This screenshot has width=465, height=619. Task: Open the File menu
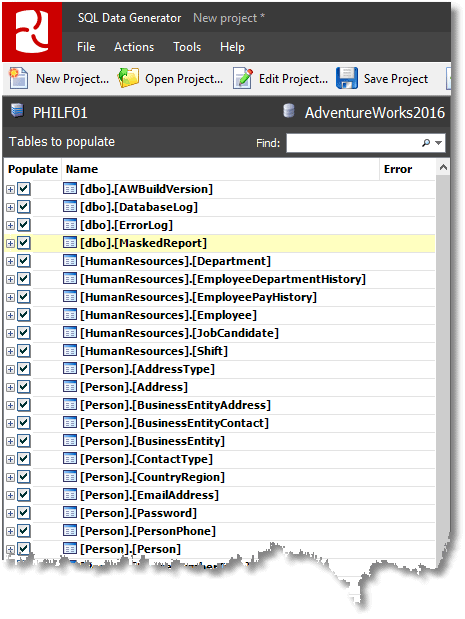click(86, 47)
